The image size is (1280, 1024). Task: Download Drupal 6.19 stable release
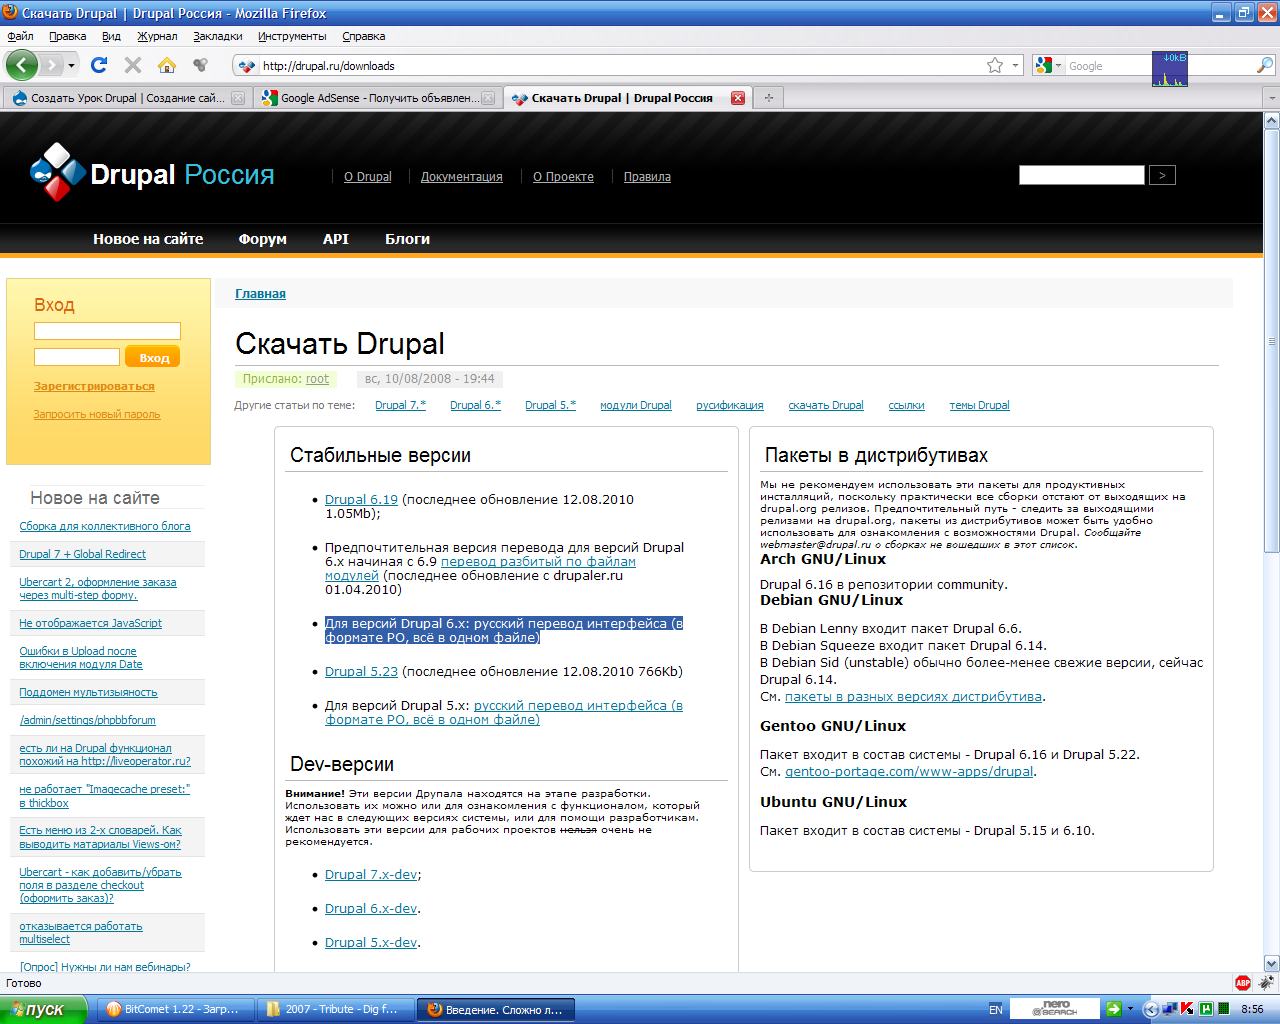click(x=361, y=499)
